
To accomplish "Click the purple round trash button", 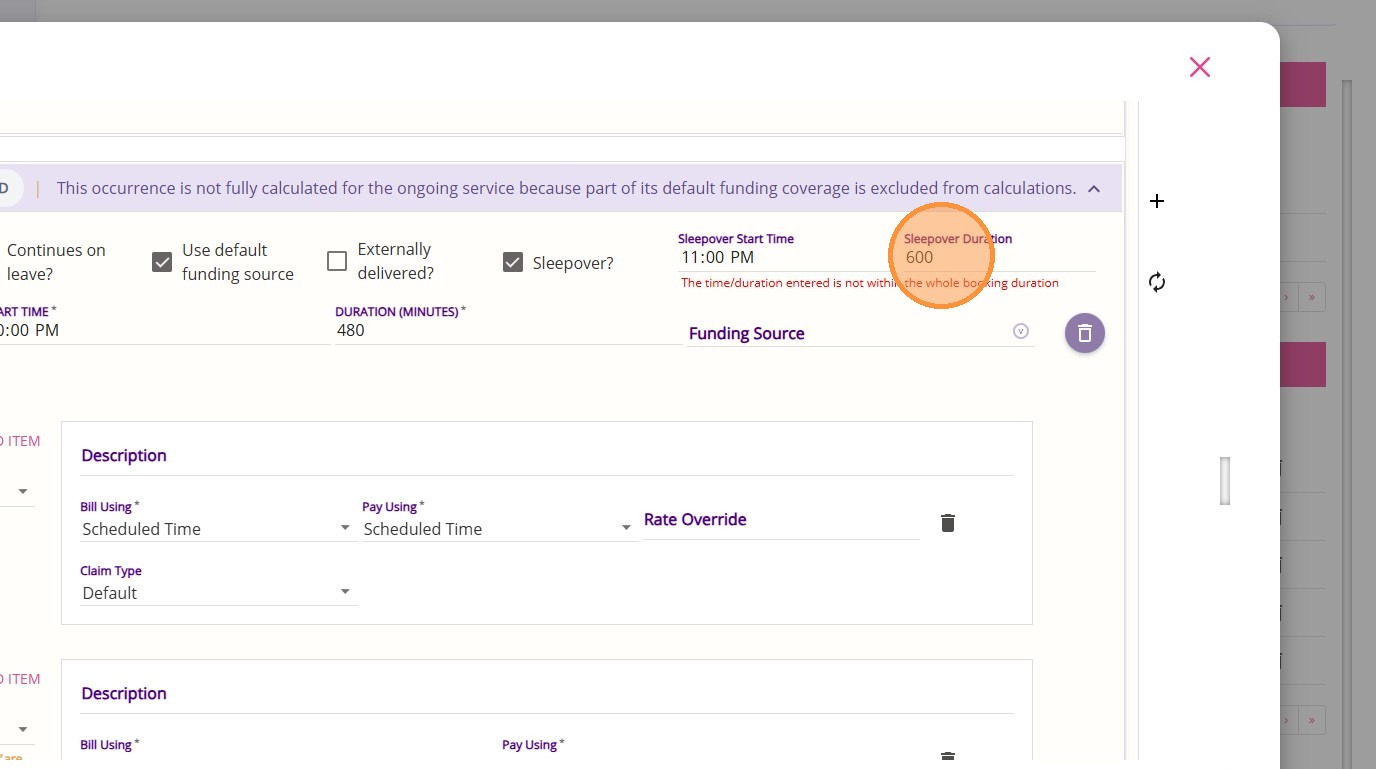I will pos(1084,333).
